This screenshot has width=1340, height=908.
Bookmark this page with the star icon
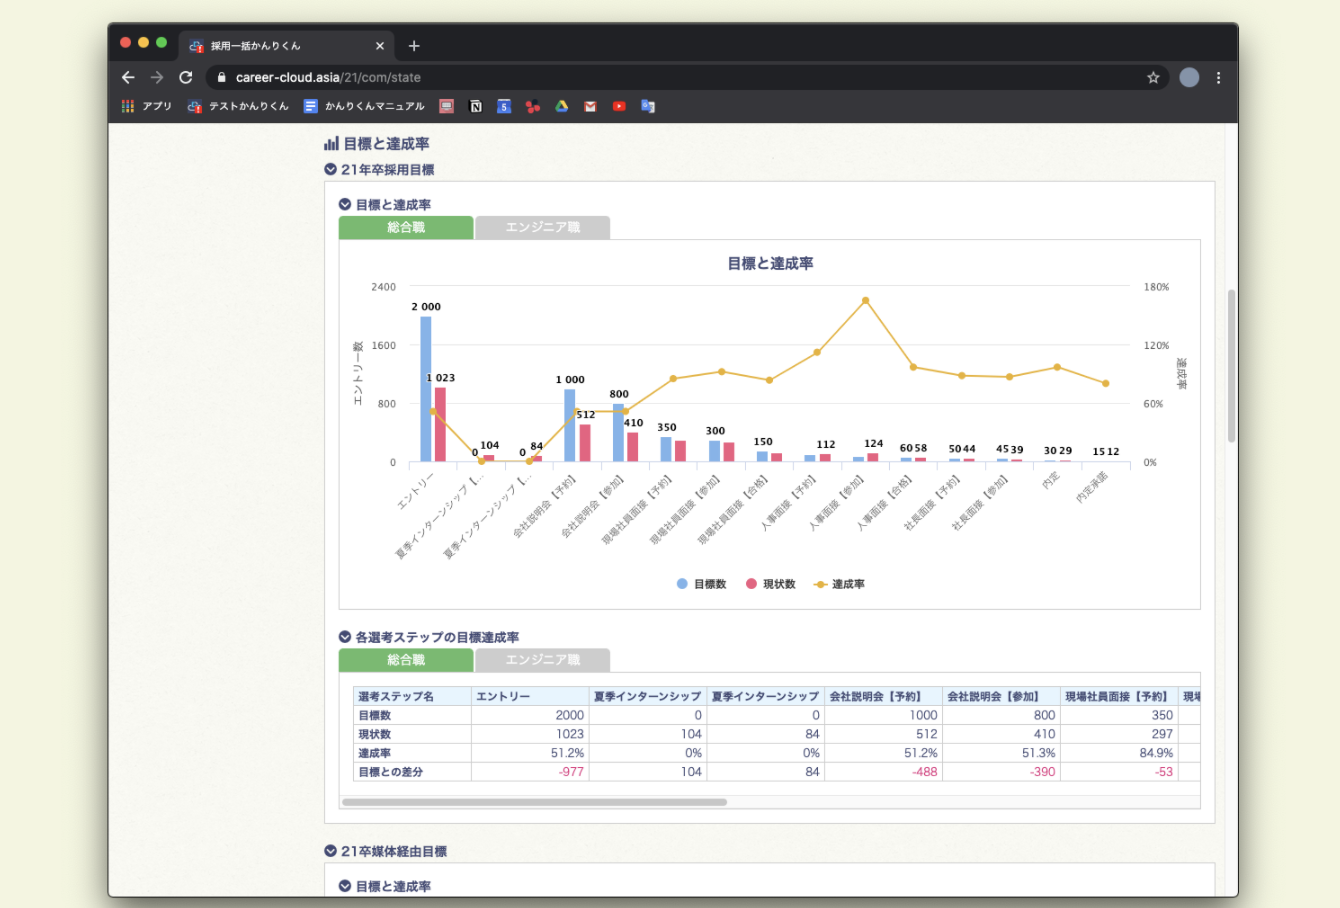point(1153,77)
